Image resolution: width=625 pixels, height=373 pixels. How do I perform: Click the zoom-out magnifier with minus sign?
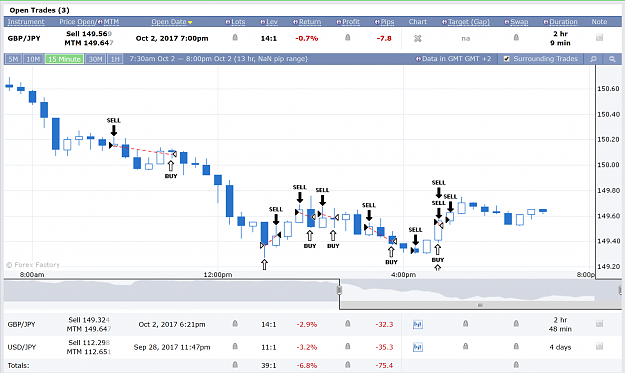tap(612, 59)
